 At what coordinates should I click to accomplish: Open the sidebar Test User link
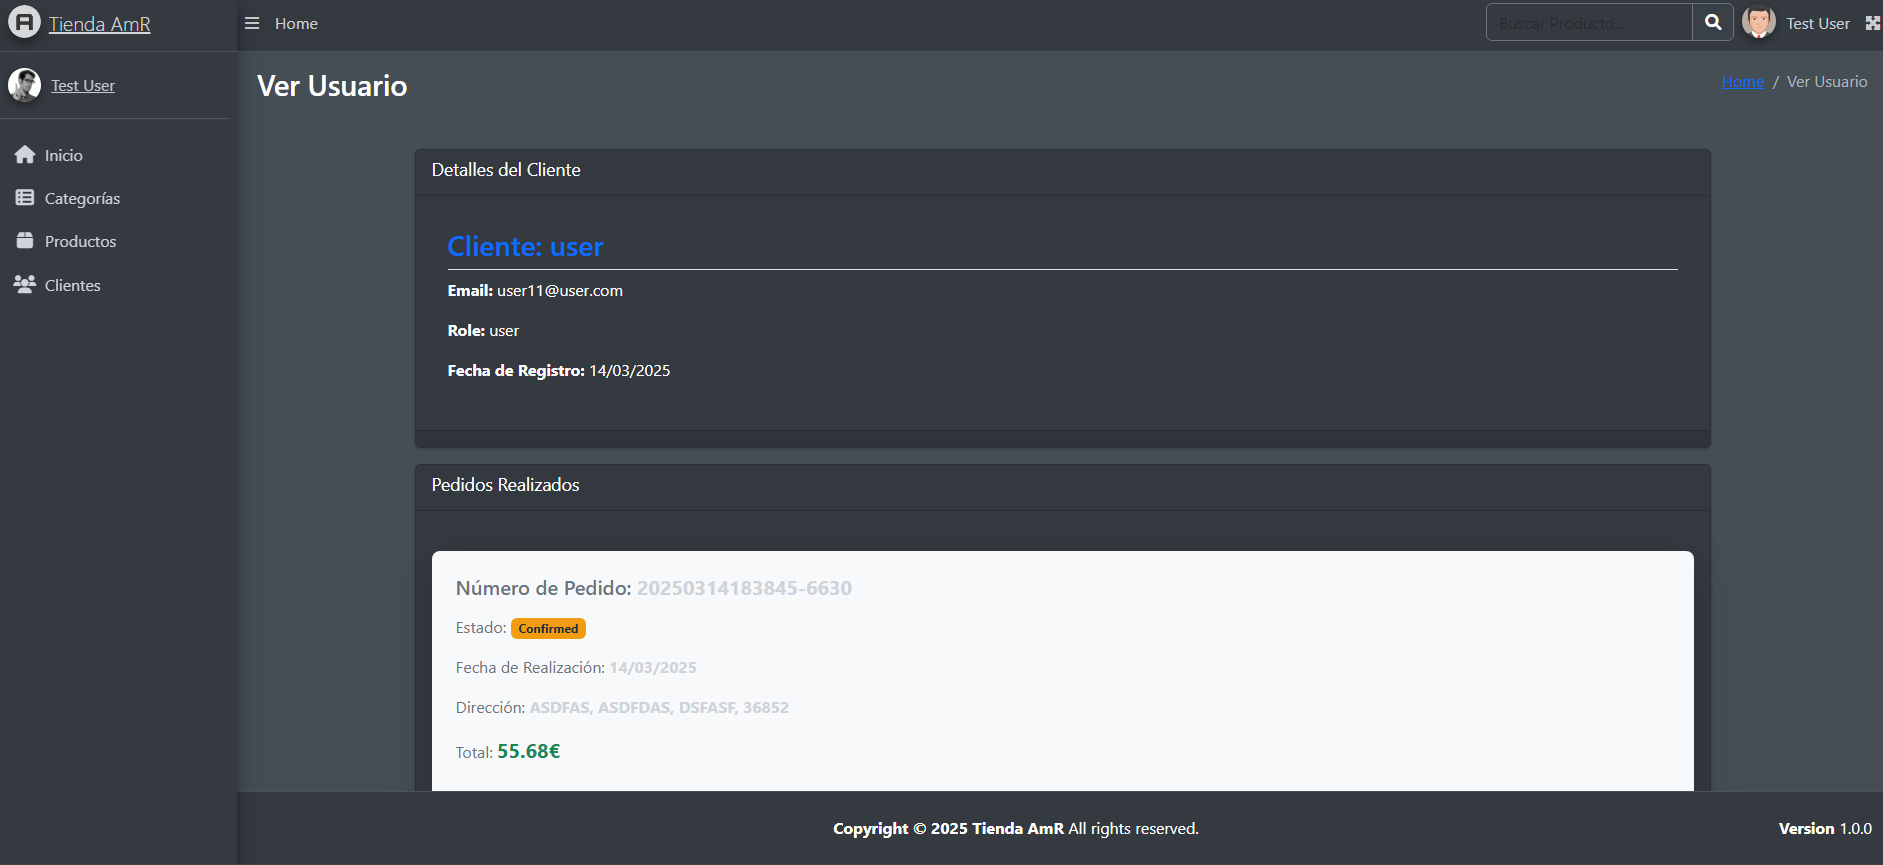tap(83, 86)
